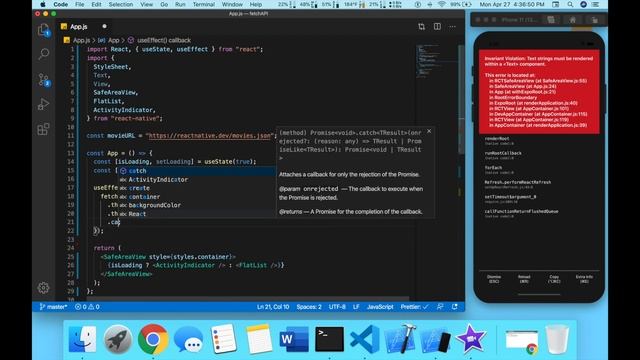The width and height of the screenshot is (640, 360).
Task: Open the Apple menu
Action: (42, 4)
